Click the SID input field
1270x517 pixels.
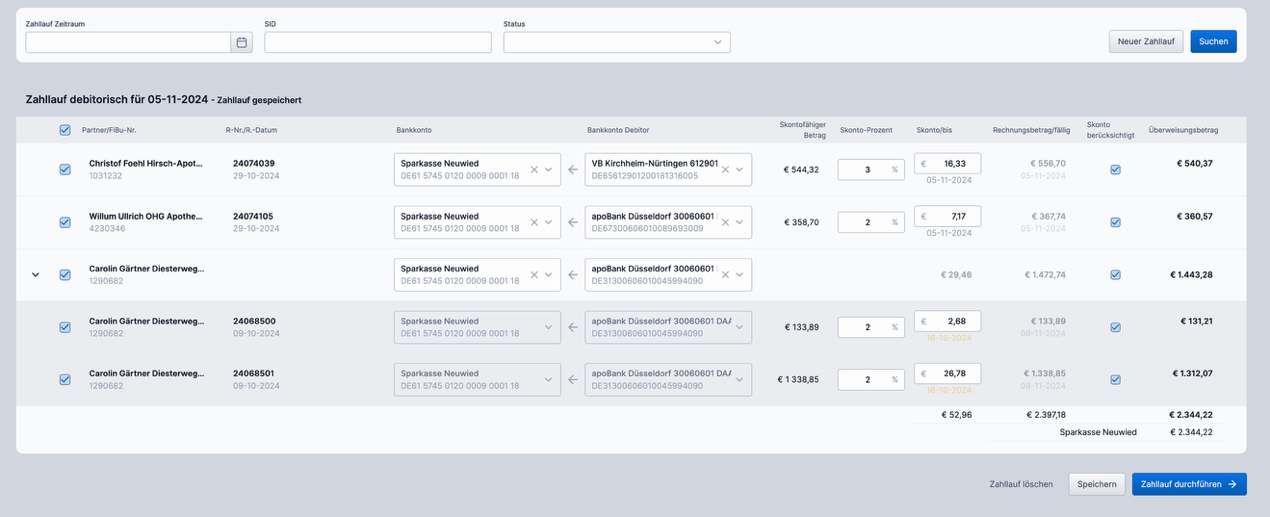tap(377, 42)
